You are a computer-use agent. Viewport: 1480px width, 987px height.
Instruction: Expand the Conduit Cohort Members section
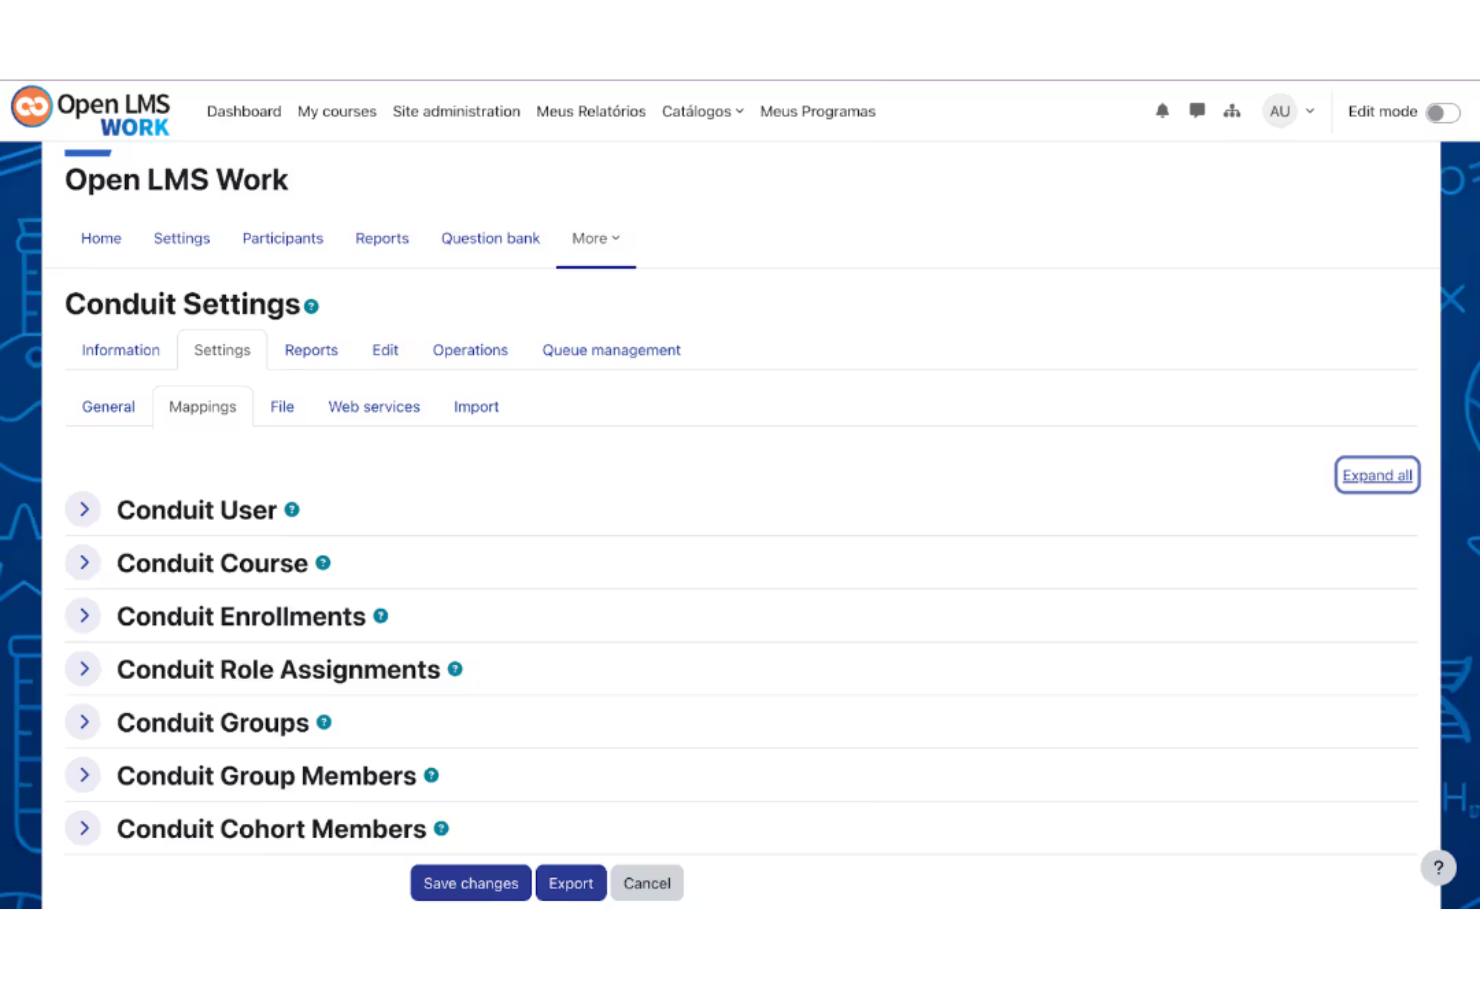83,828
